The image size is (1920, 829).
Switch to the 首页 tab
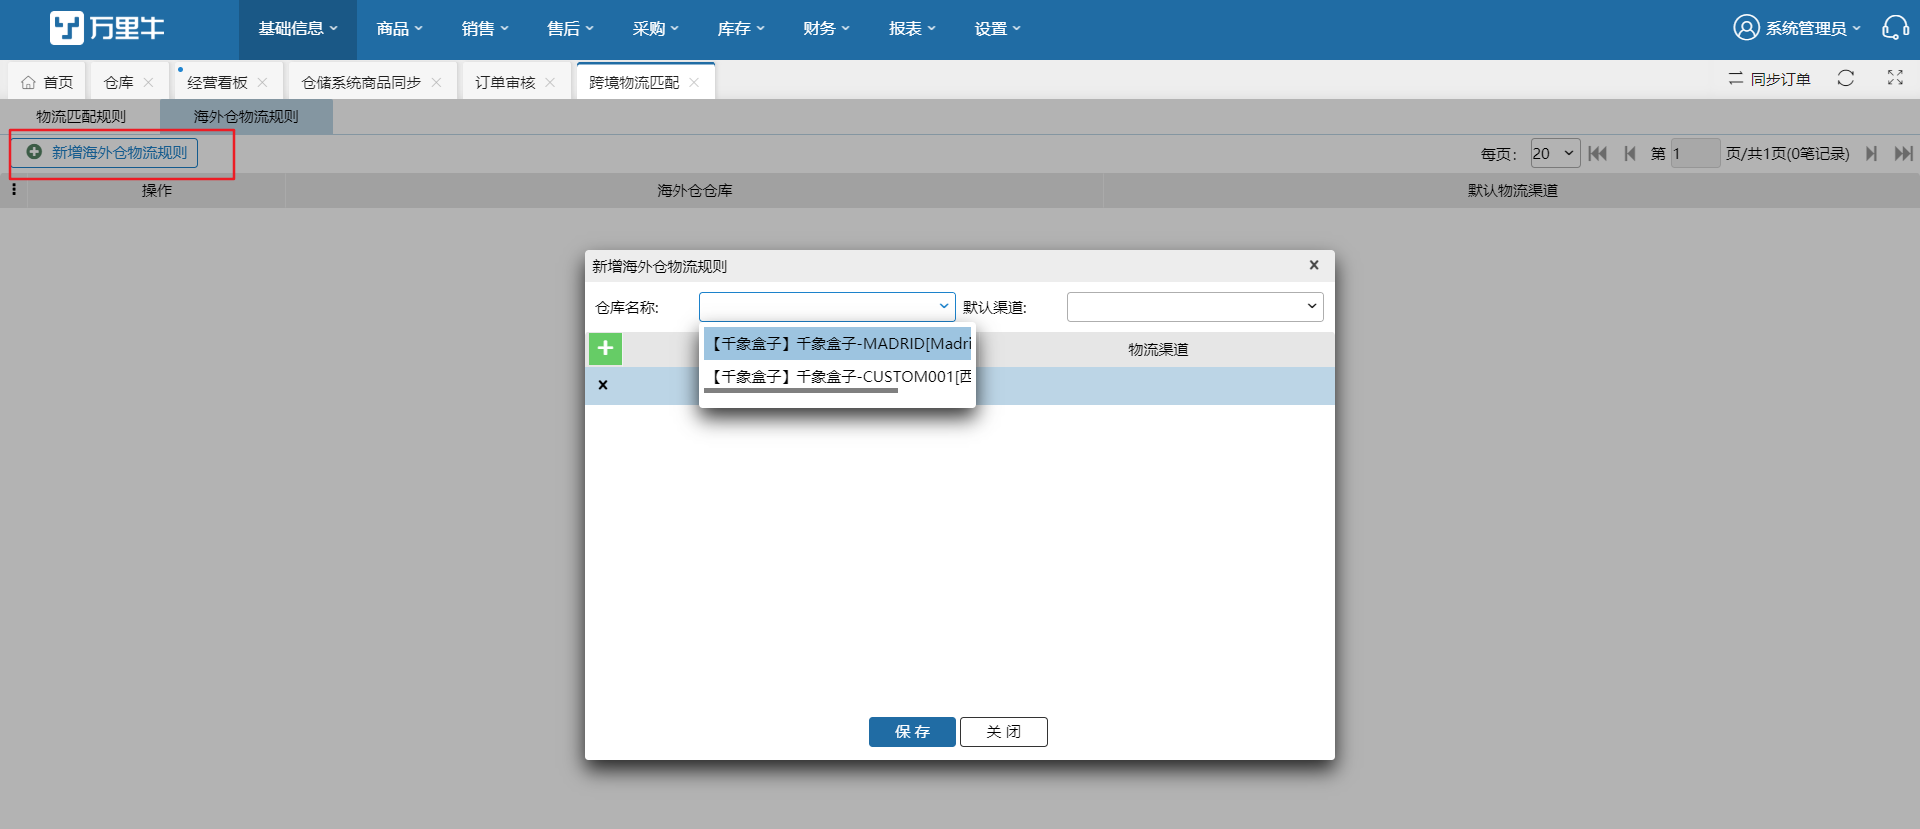click(47, 83)
